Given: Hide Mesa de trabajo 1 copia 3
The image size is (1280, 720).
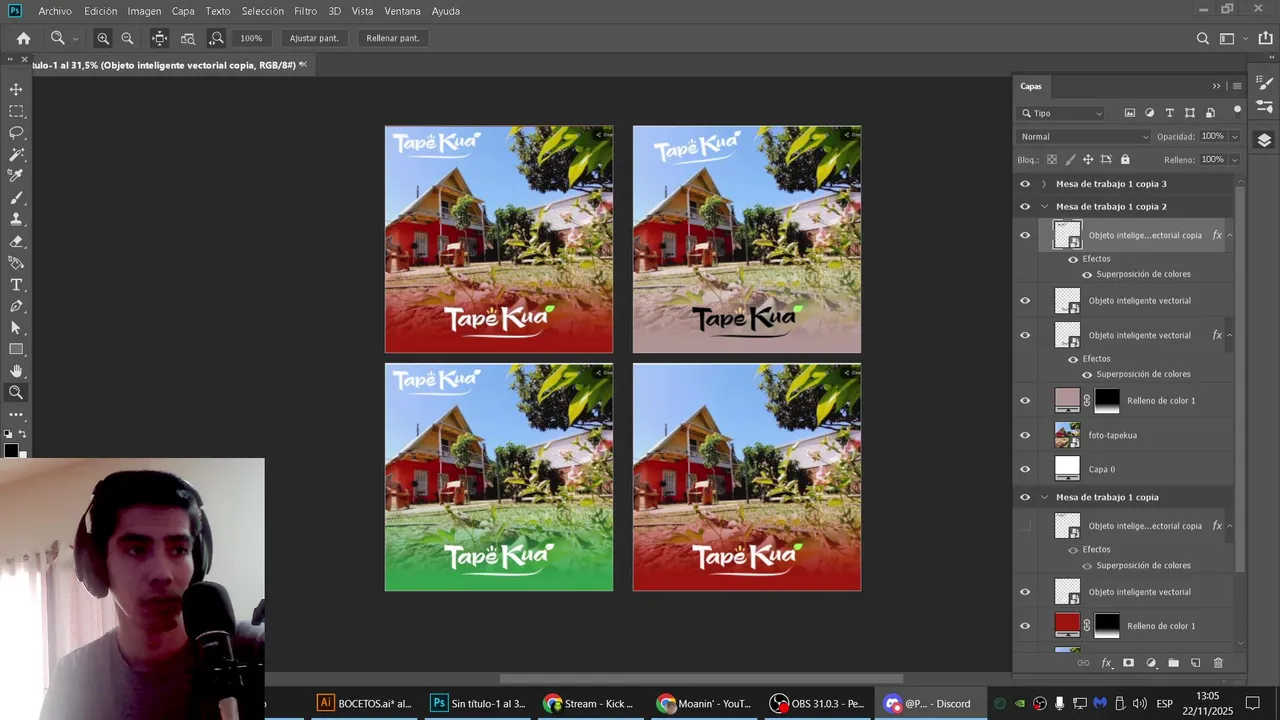Looking at the screenshot, I should [x=1024, y=184].
